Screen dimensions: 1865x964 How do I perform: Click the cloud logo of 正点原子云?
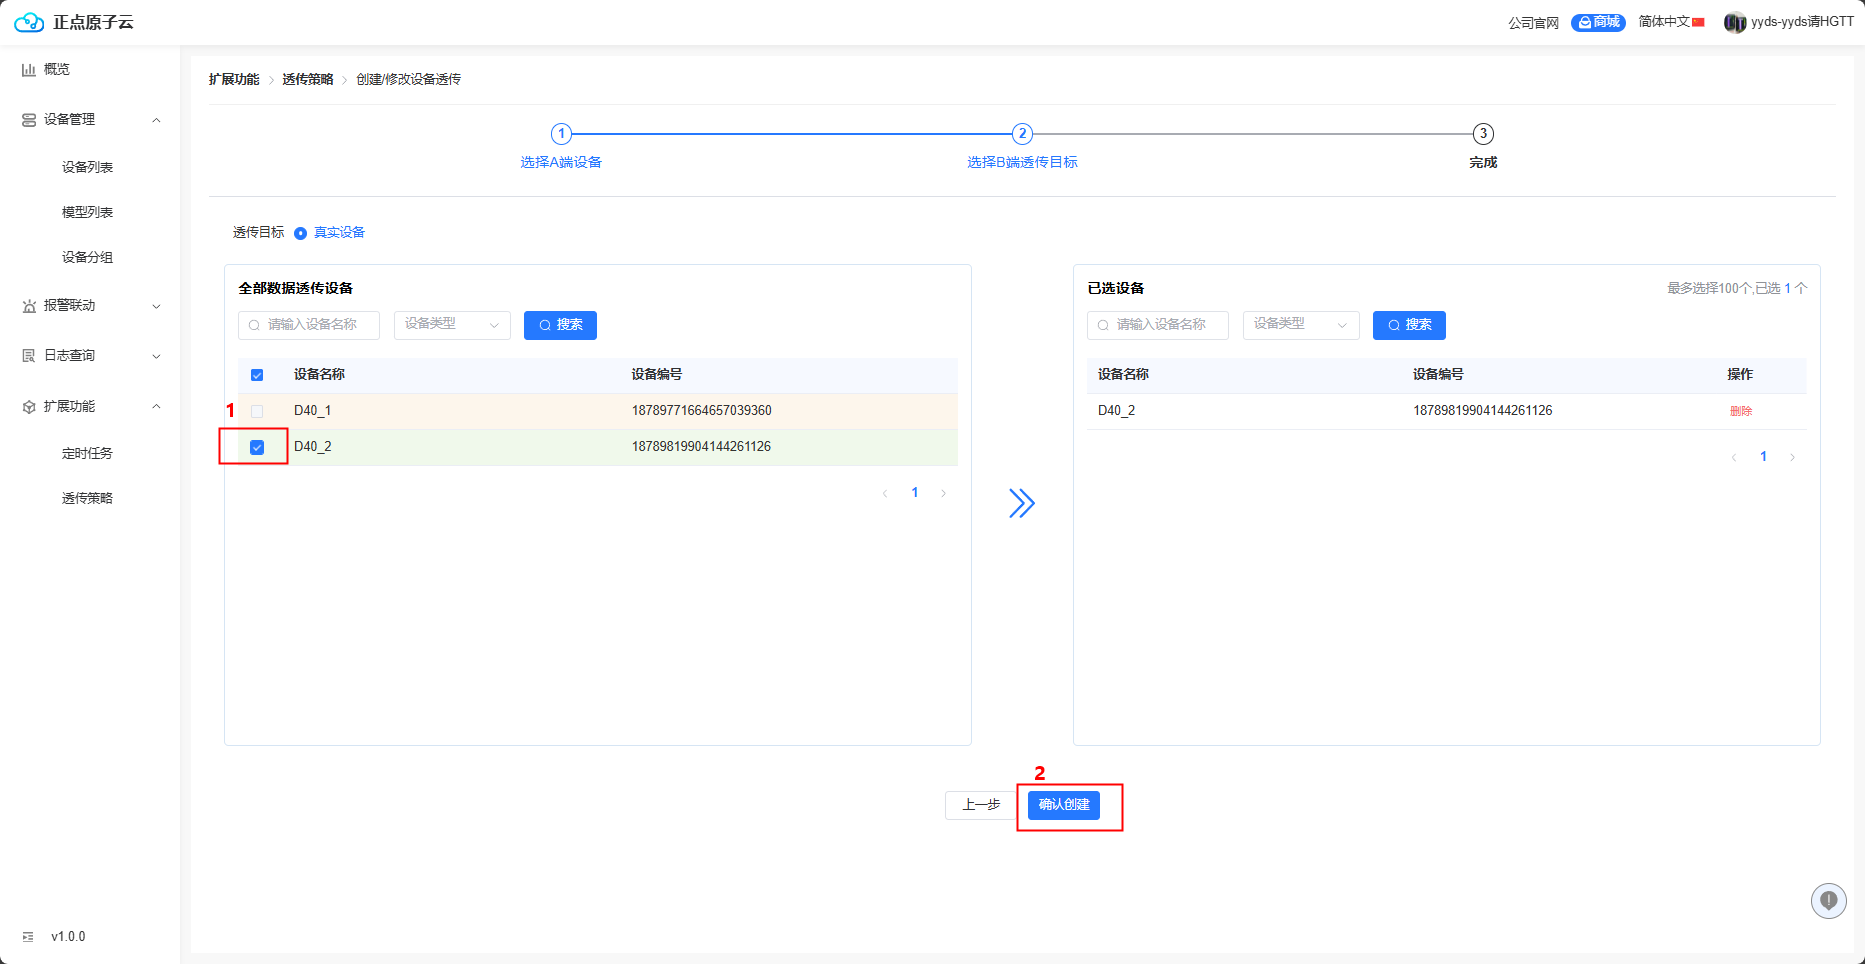click(29, 22)
